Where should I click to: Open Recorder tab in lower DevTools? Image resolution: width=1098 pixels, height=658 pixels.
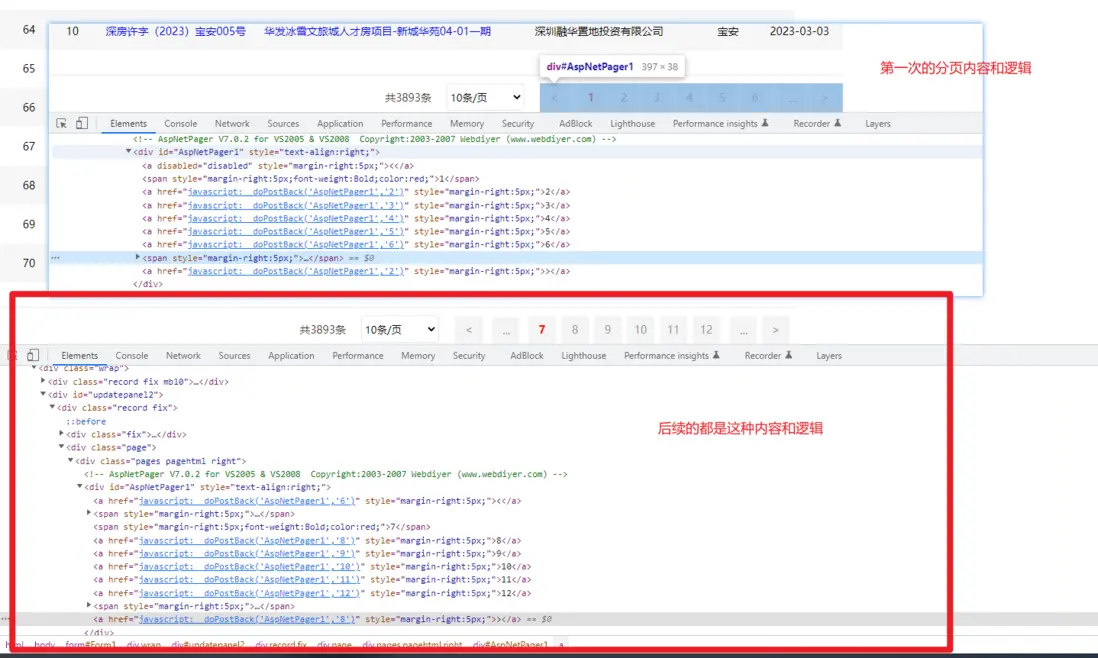click(767, 356)
